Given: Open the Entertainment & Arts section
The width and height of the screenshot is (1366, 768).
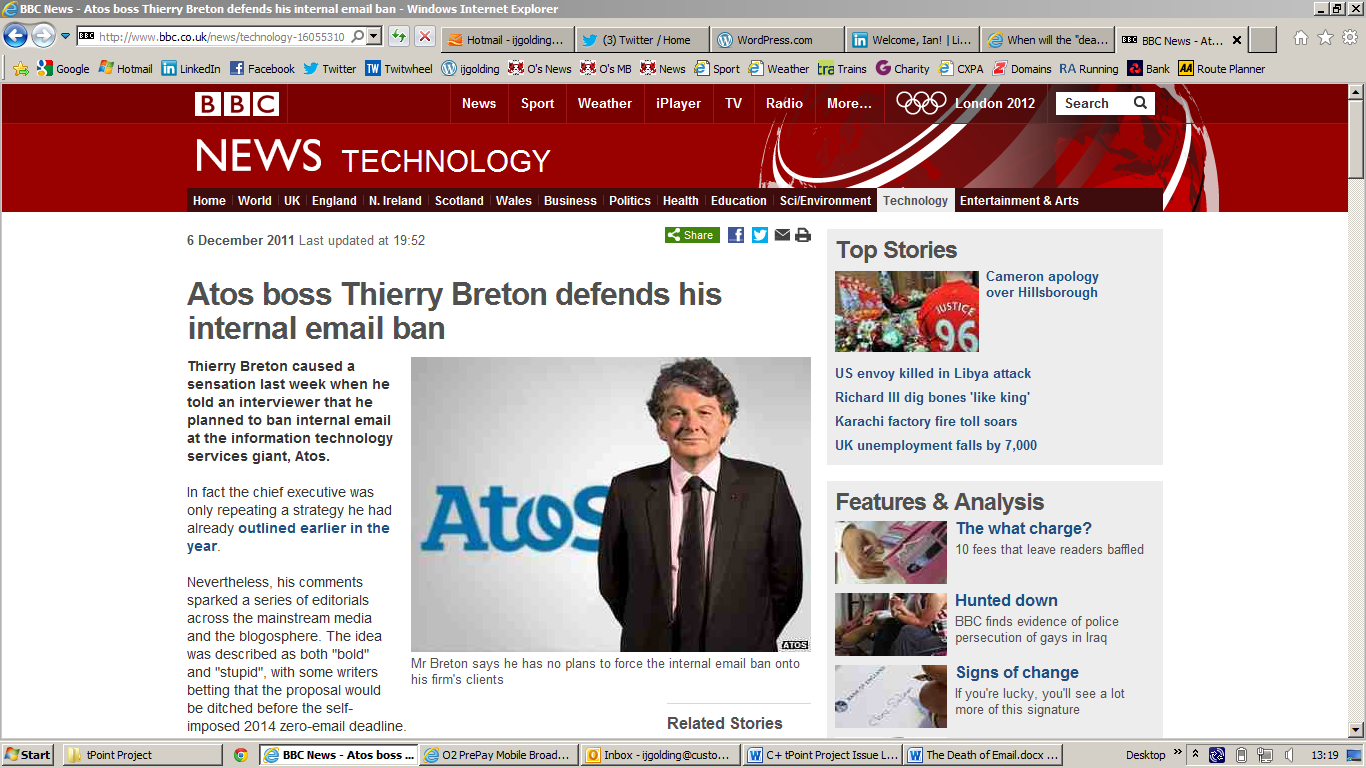Looking at the screenshot, I should tap(1019, 200).
